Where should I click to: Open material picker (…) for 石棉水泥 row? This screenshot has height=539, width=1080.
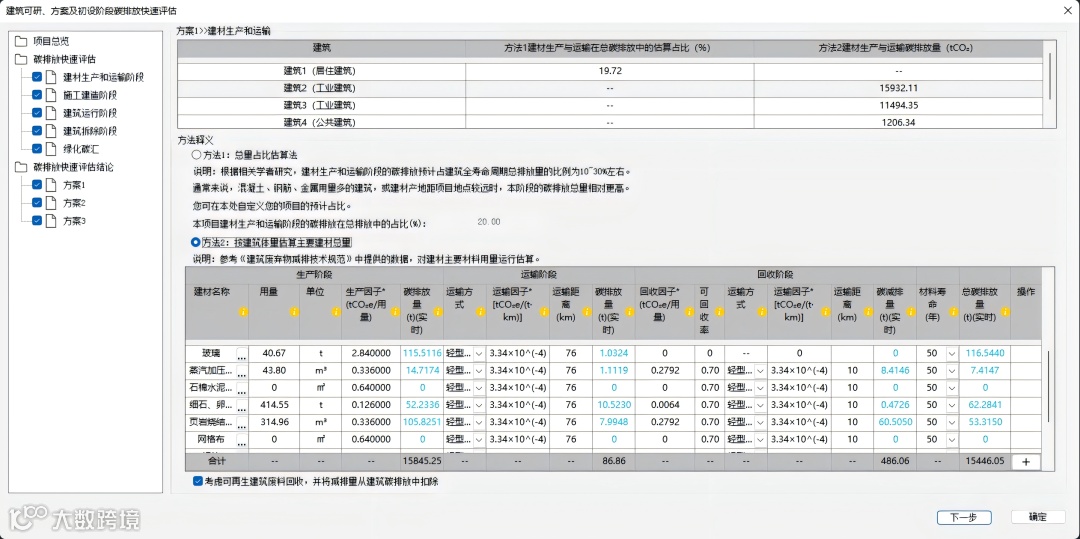(x=242, y=388)
